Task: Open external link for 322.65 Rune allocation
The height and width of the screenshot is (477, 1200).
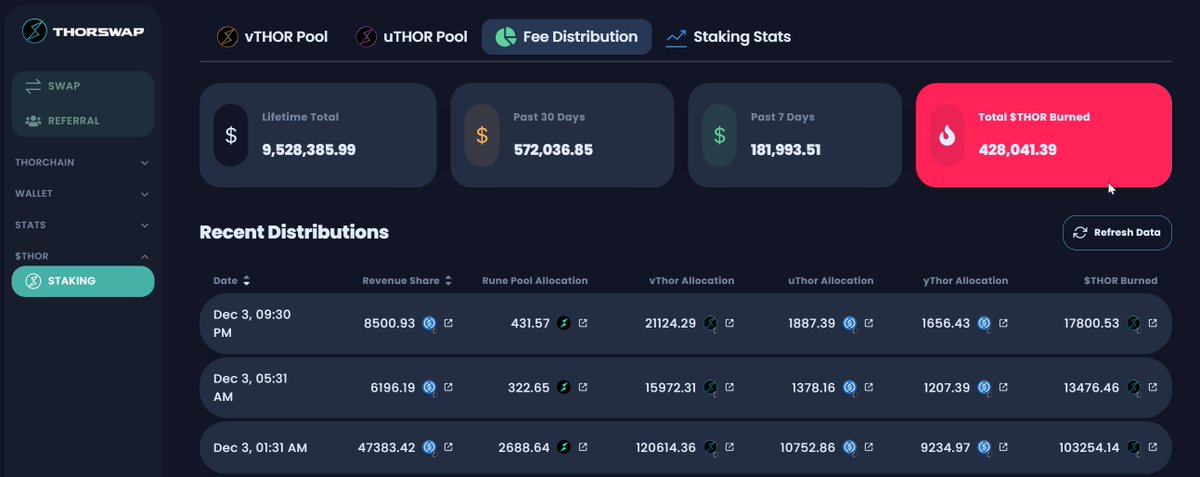Action: (583, 387)
